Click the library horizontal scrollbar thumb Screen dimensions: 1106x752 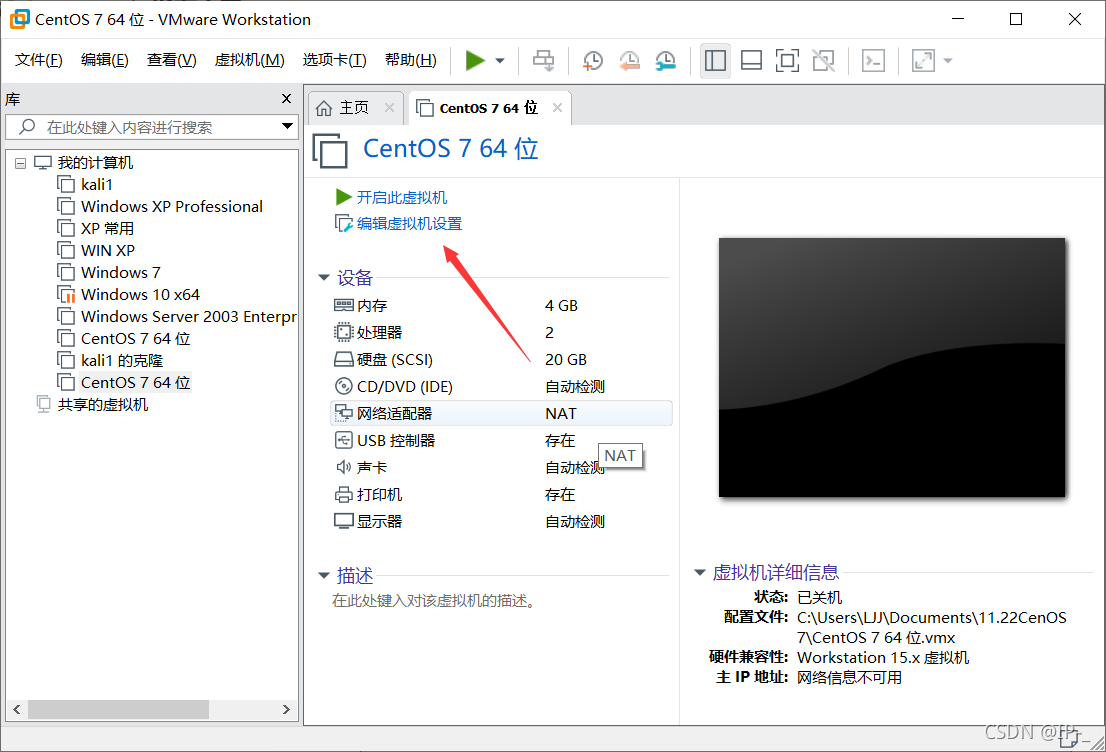[118, 710]
